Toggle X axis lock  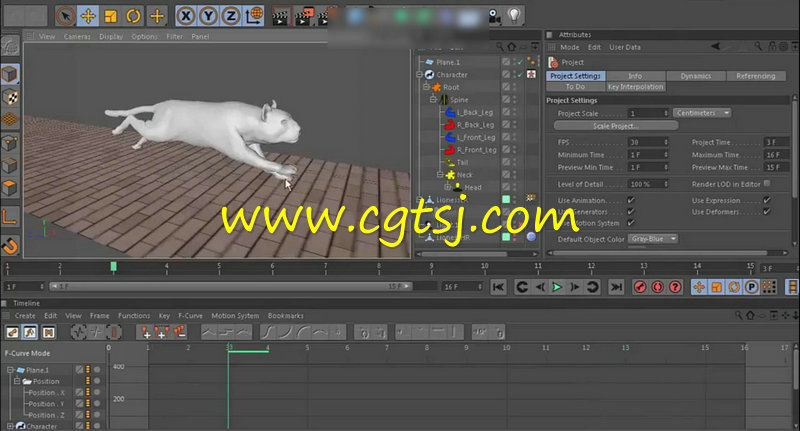pos(186,16)
